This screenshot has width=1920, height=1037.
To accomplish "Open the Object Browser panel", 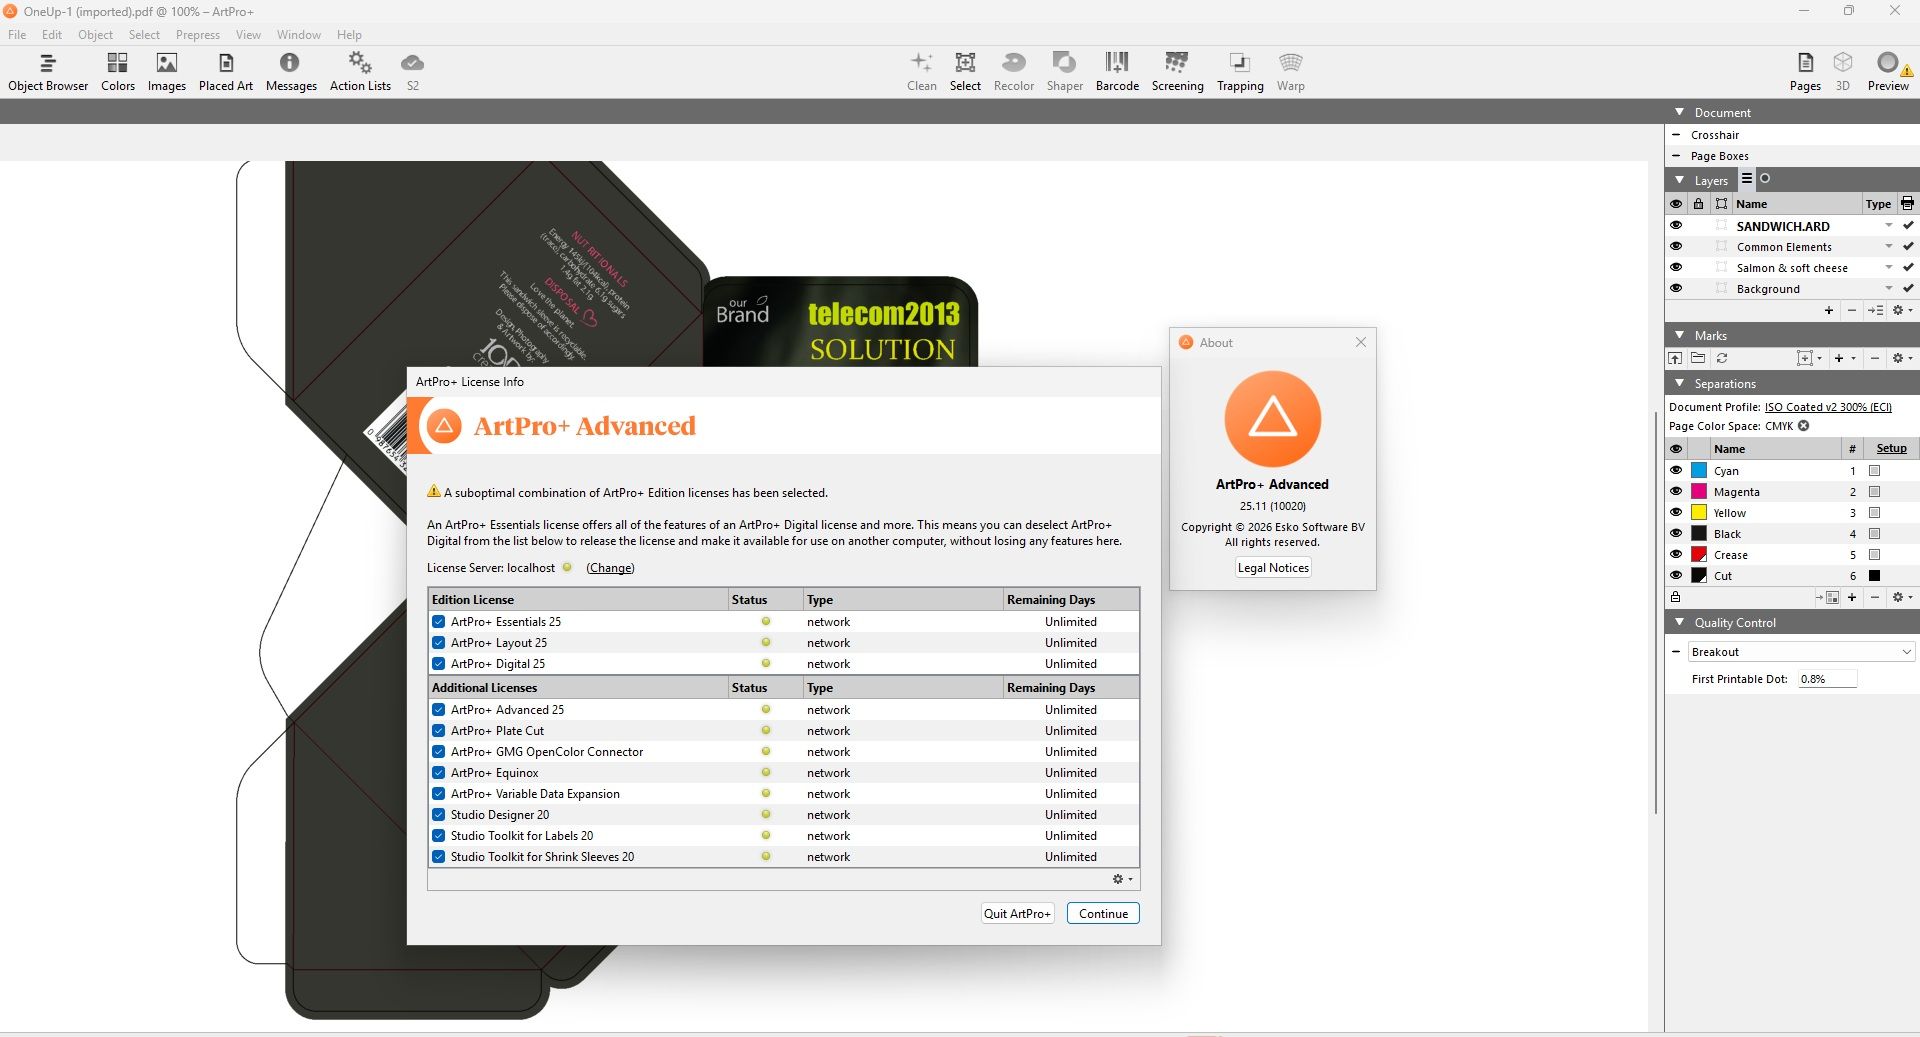I will pyautogui.click(x=48, y=72).
